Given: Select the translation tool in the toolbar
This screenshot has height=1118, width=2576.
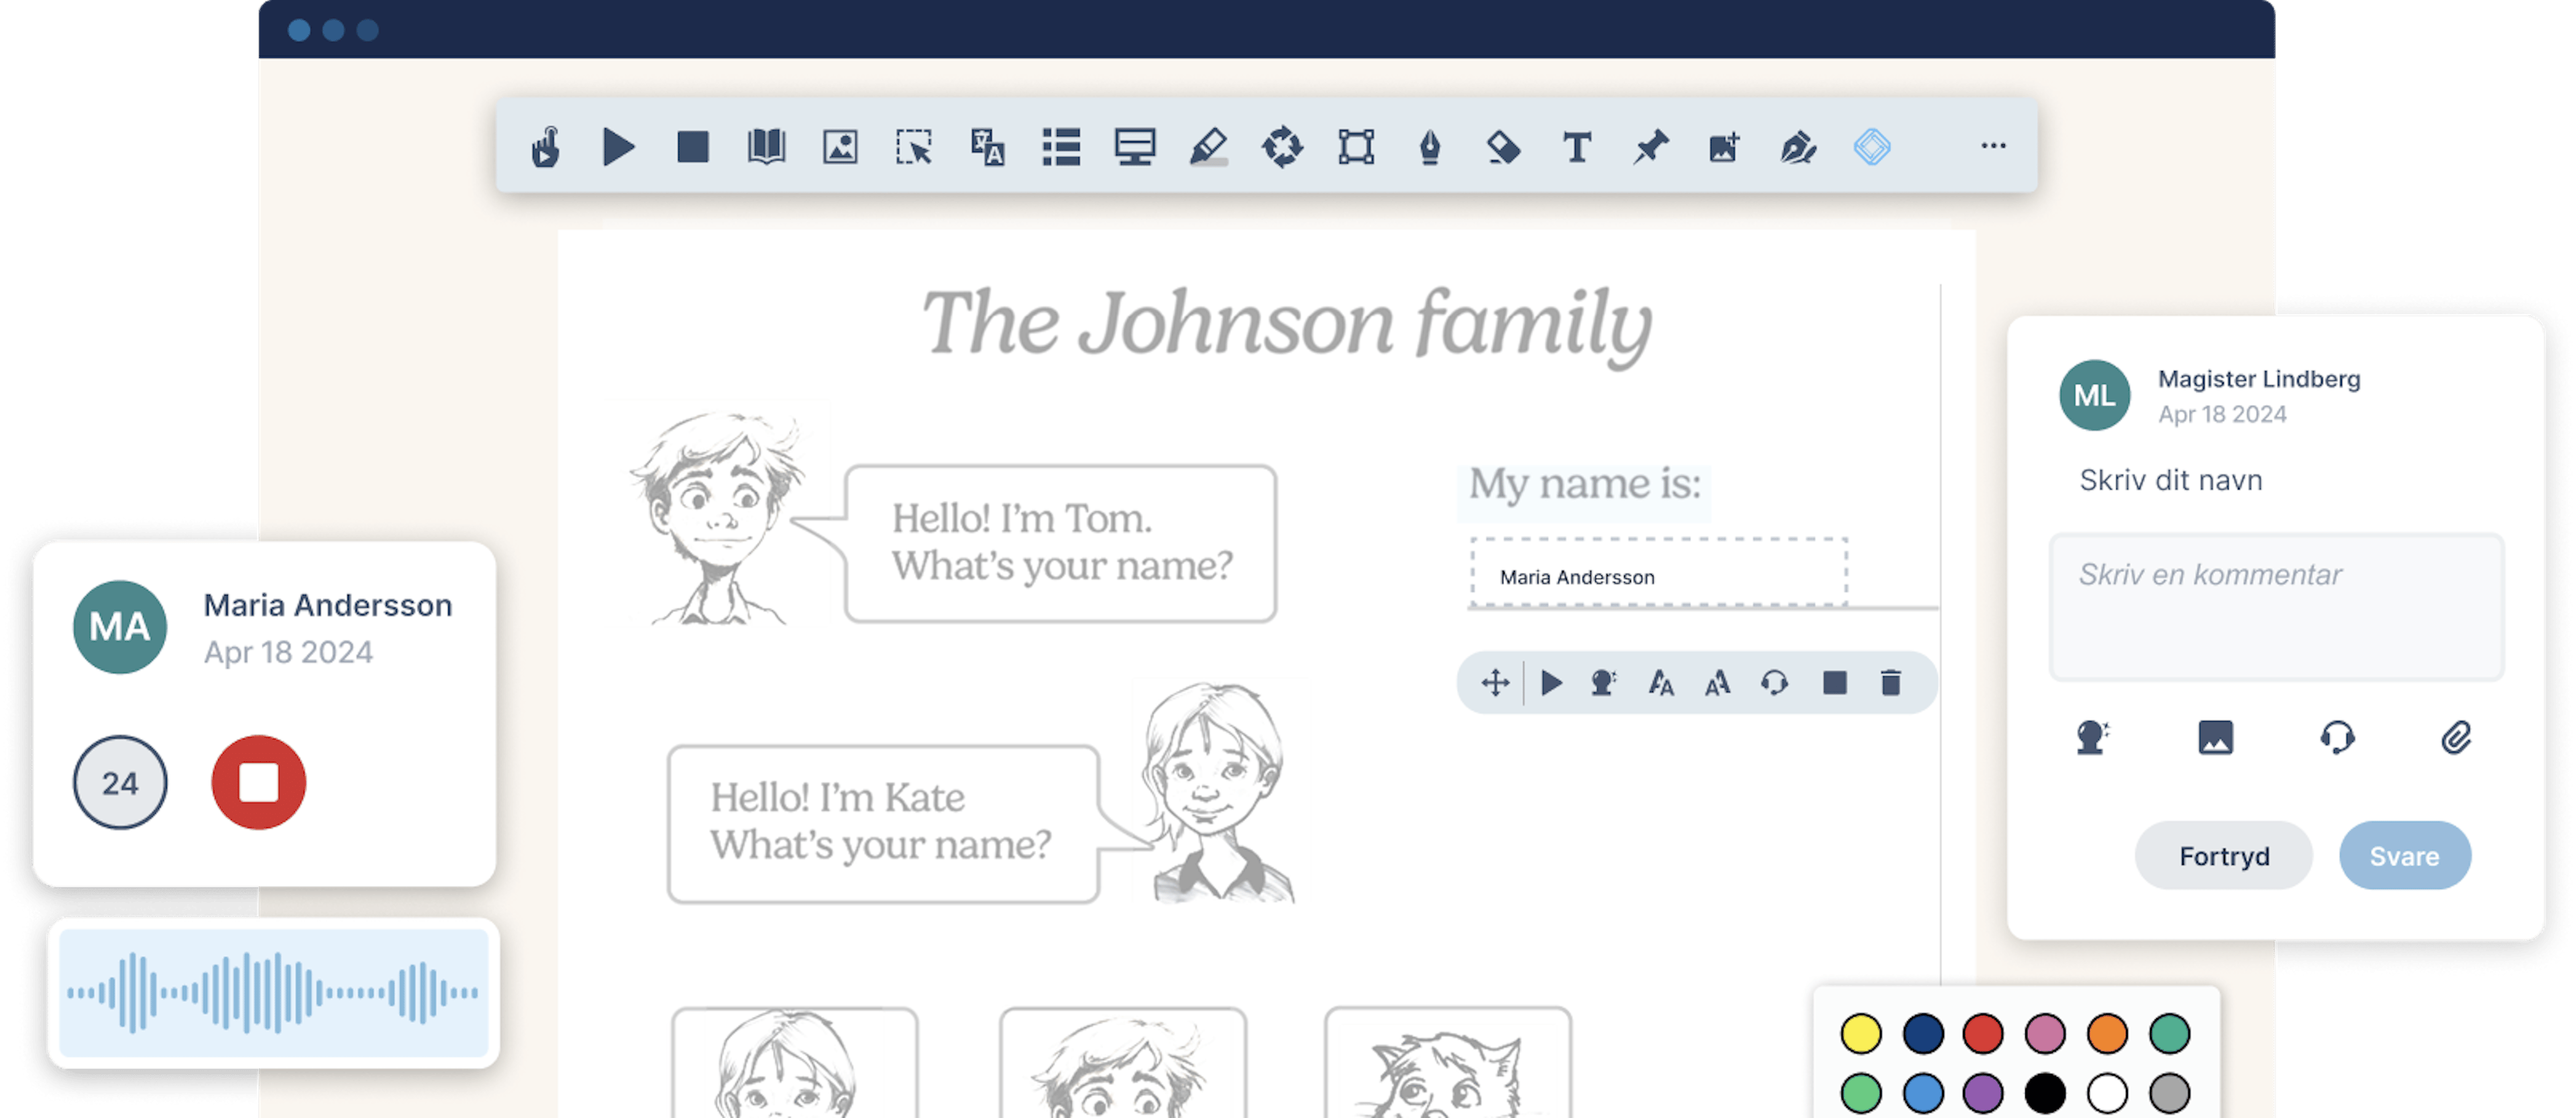Looking at the screenshot, I should click(x=988, y=146).
